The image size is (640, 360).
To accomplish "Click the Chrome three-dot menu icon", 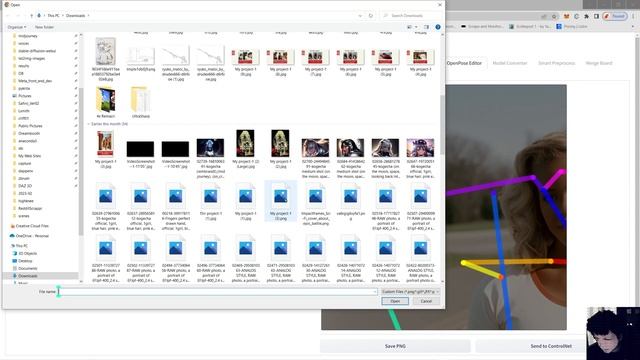I will (x=633, y=16).
